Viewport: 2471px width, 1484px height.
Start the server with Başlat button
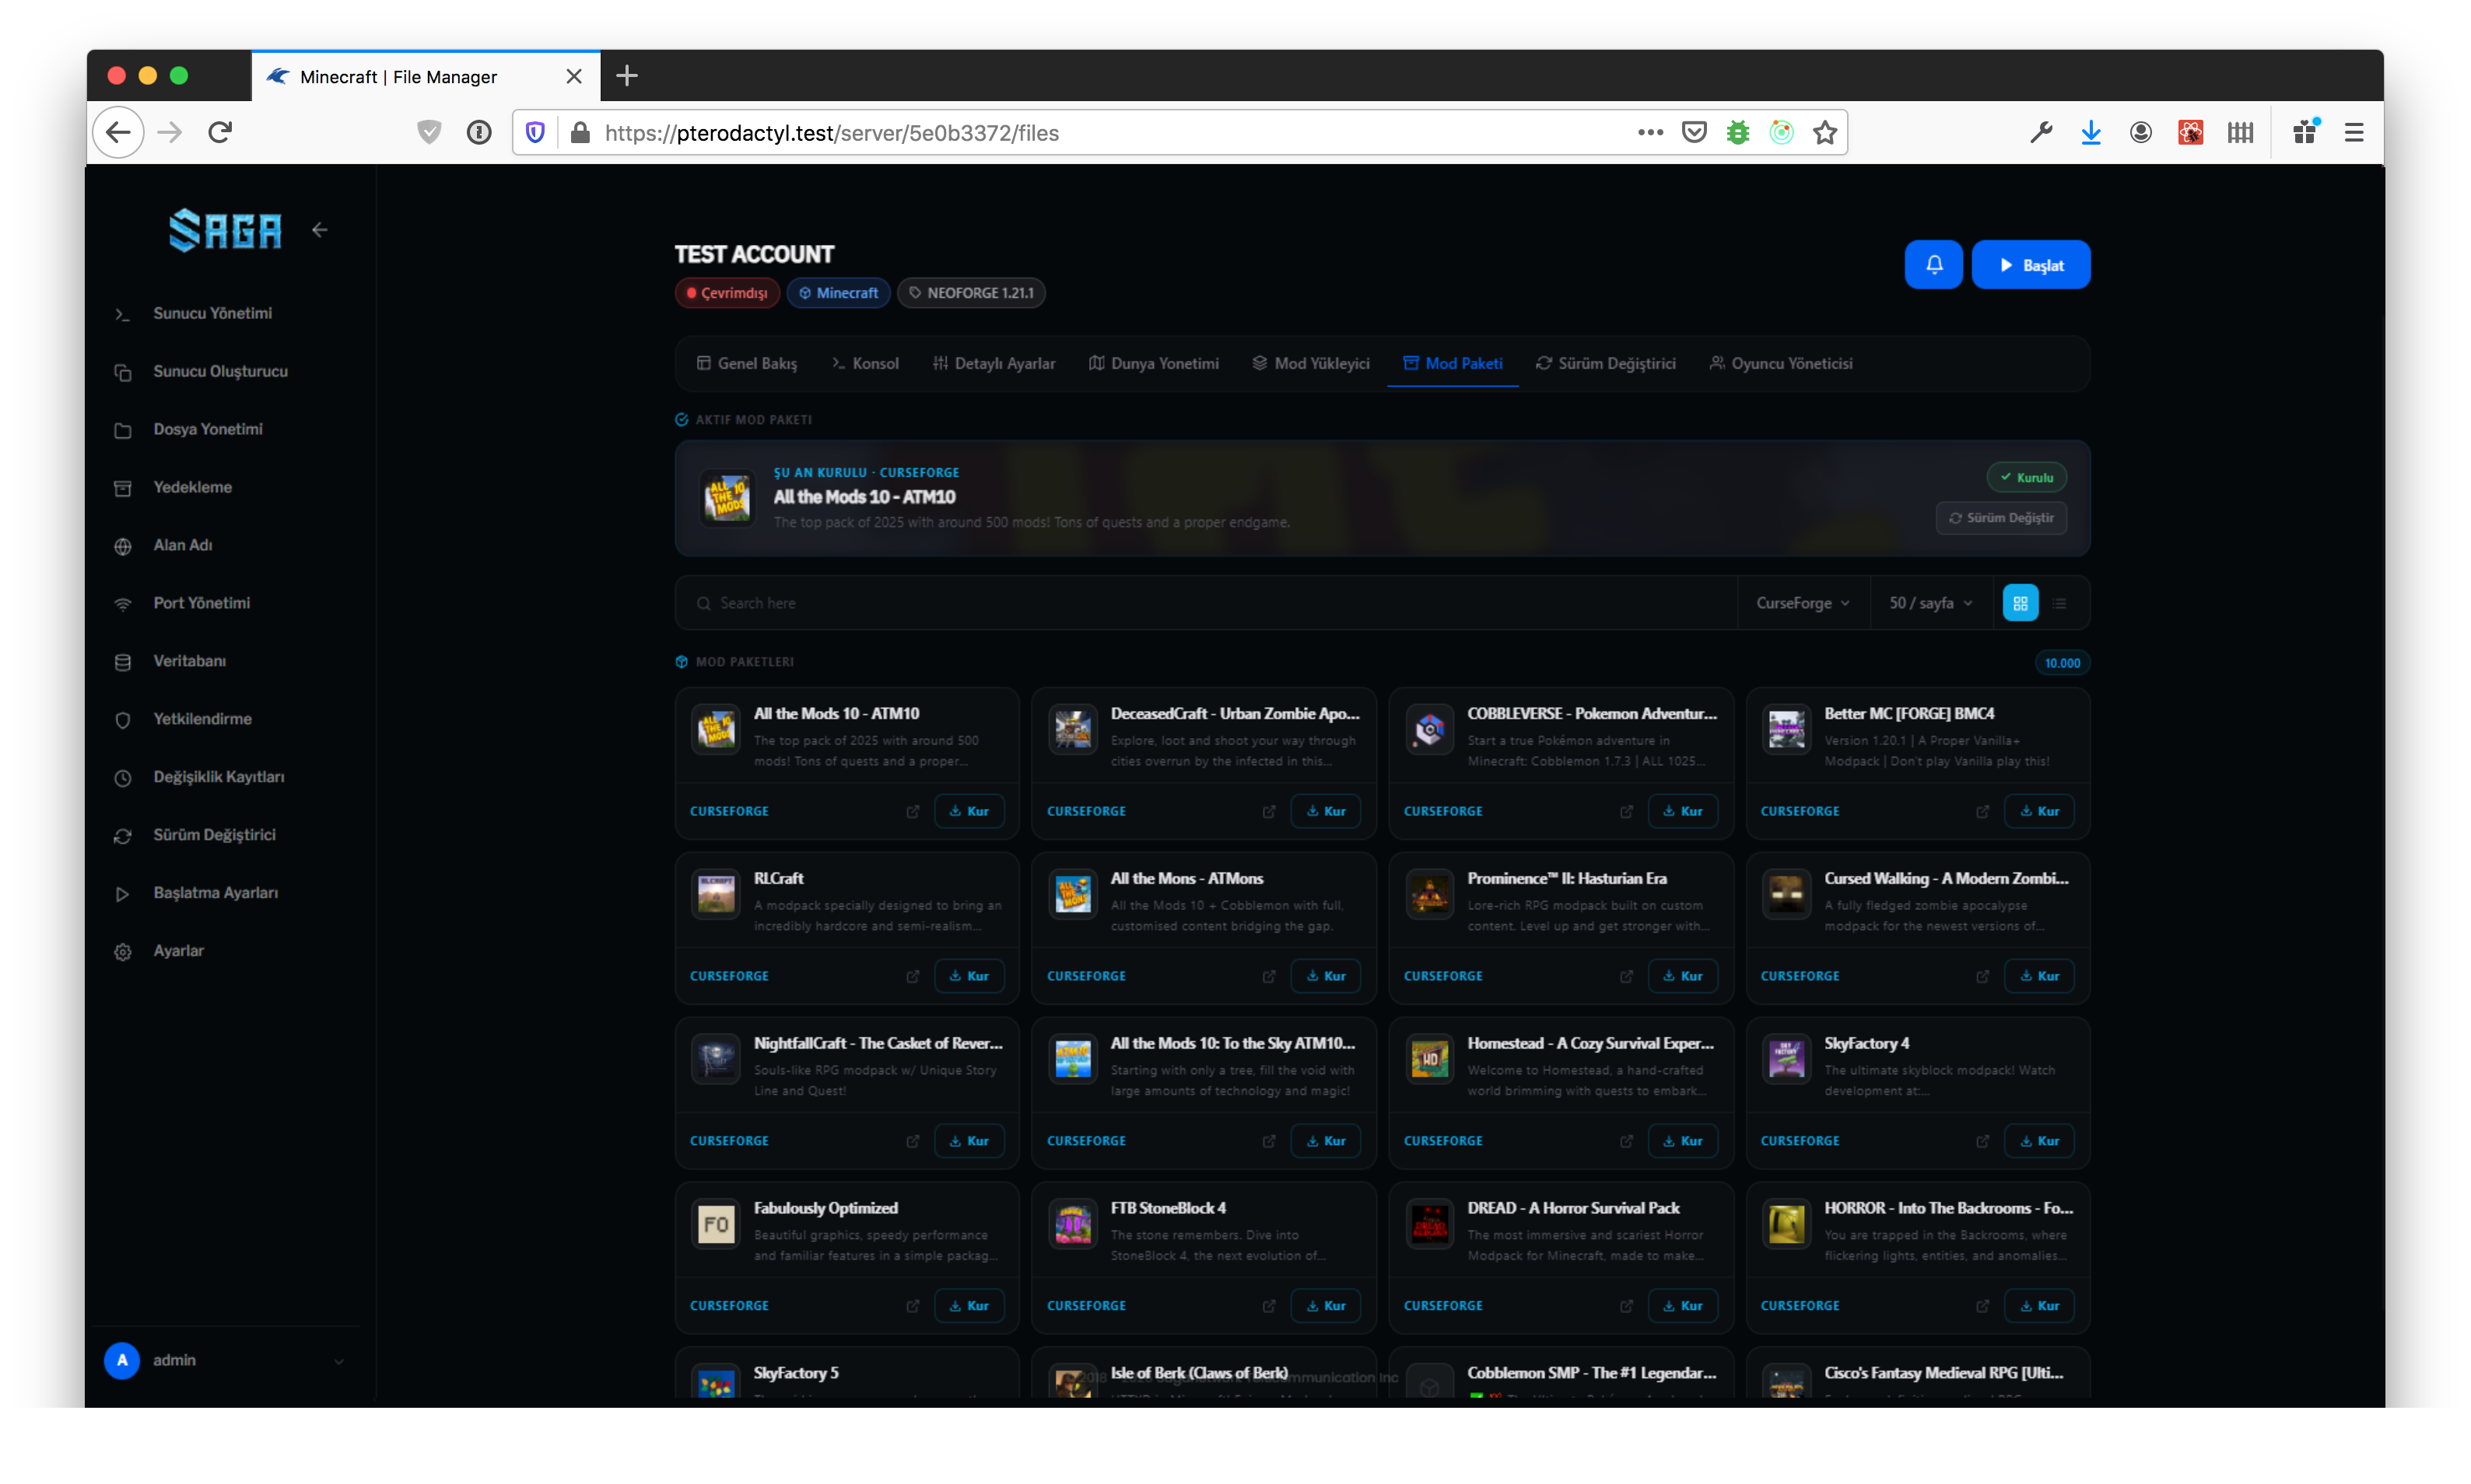coord(2030,265)
